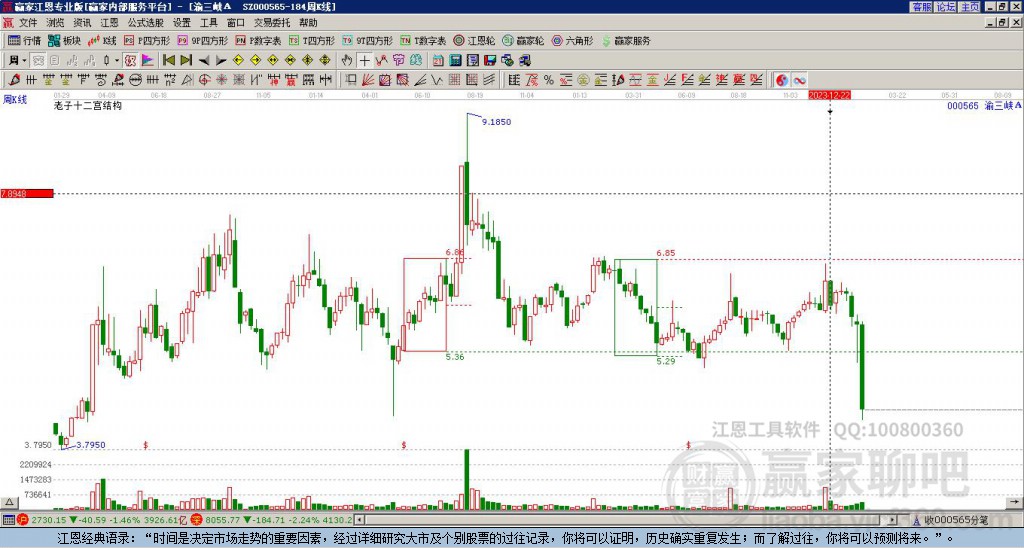Open the calculator icon

(456, 61)
